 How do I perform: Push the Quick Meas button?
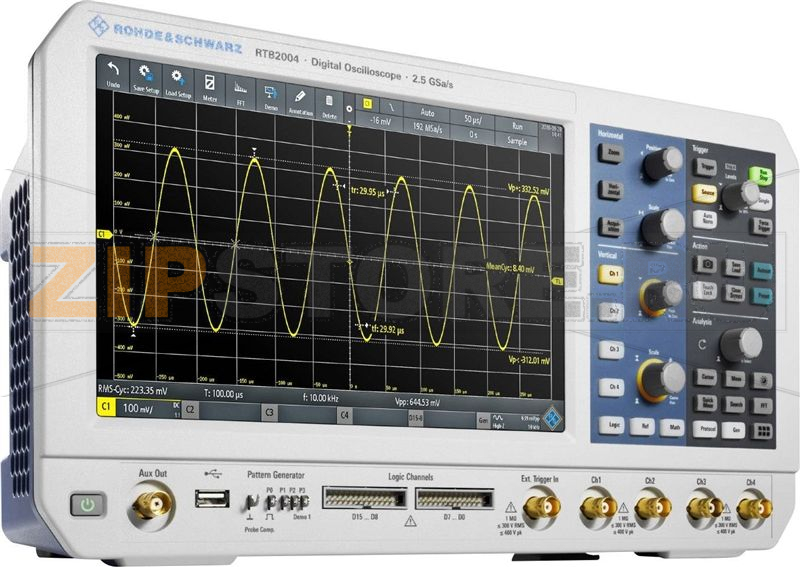click(x=707, y=403)
